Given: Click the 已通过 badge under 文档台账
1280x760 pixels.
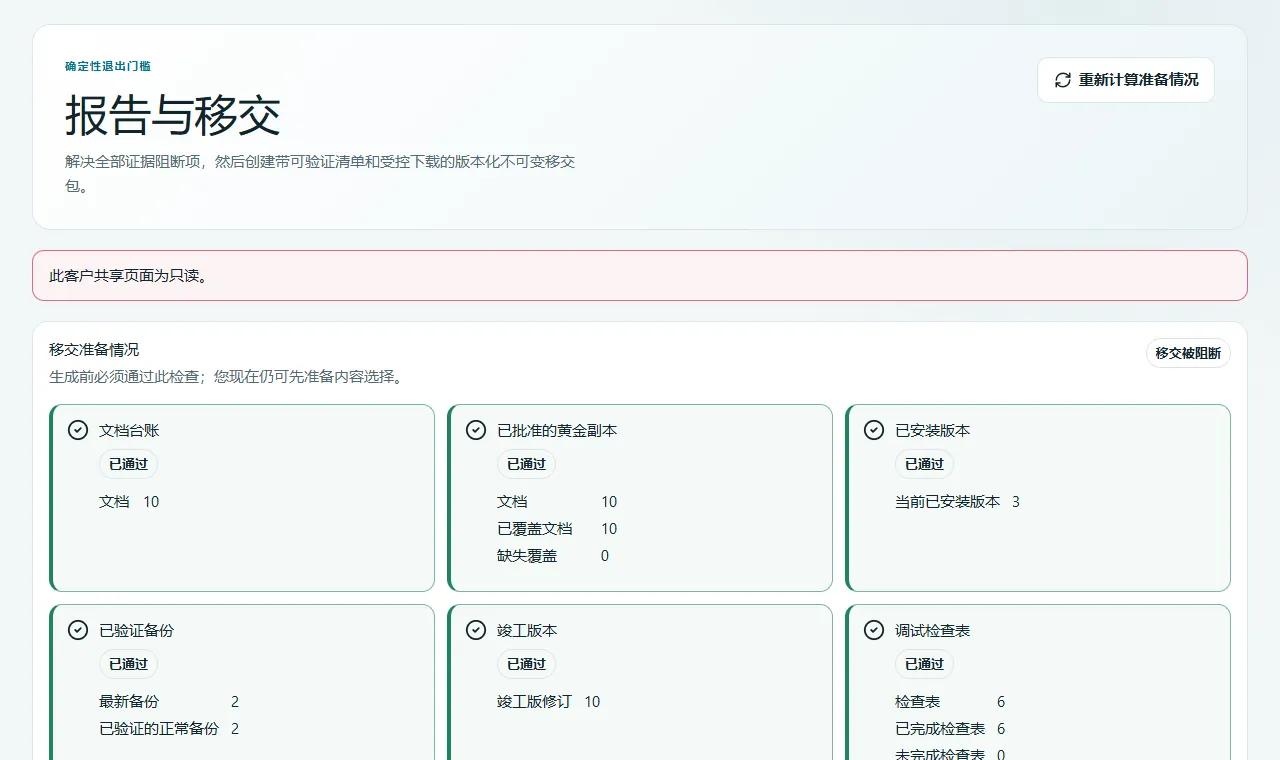Looking at the screenshot, I should click(x=128, y=464).
